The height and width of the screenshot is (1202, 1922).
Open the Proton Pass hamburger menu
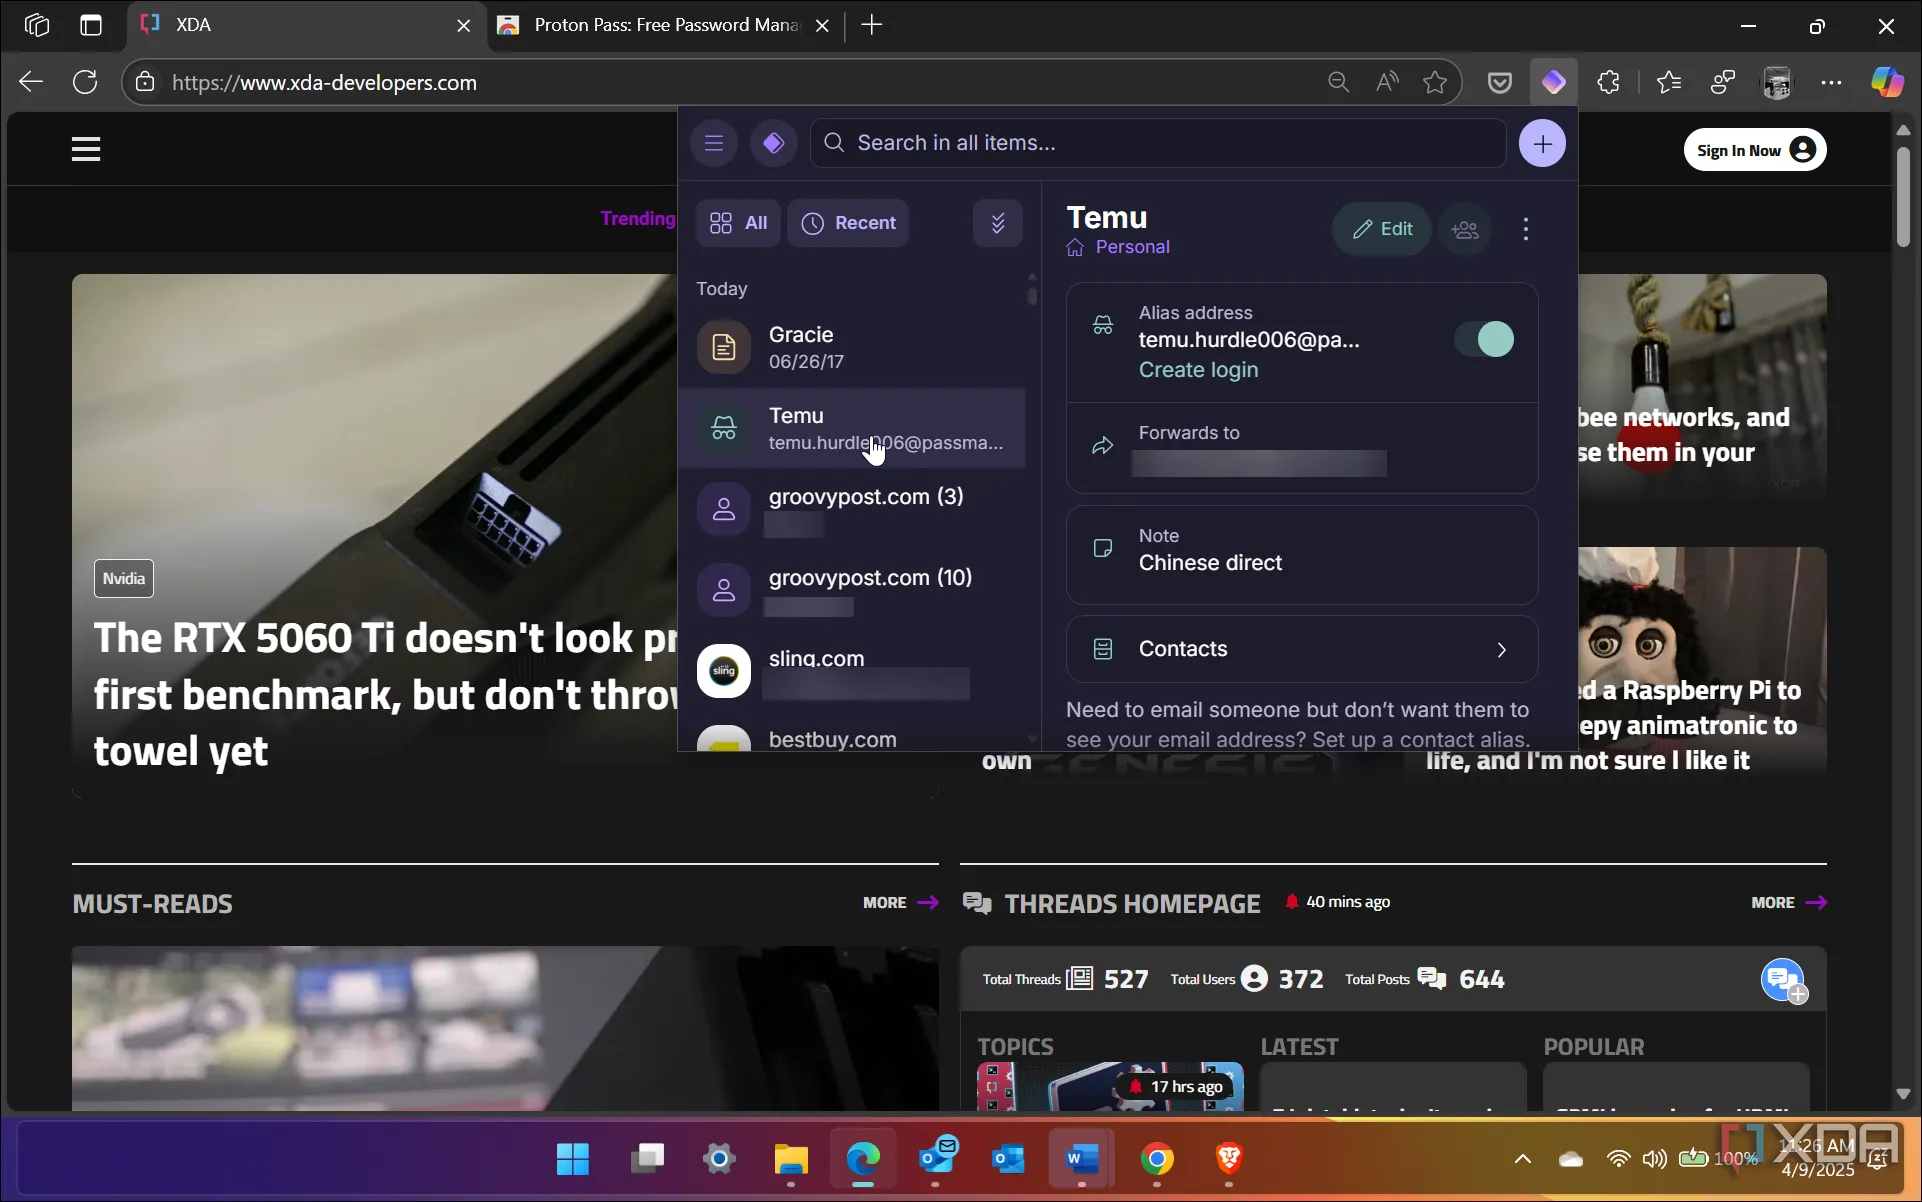(x=713, y=143)
